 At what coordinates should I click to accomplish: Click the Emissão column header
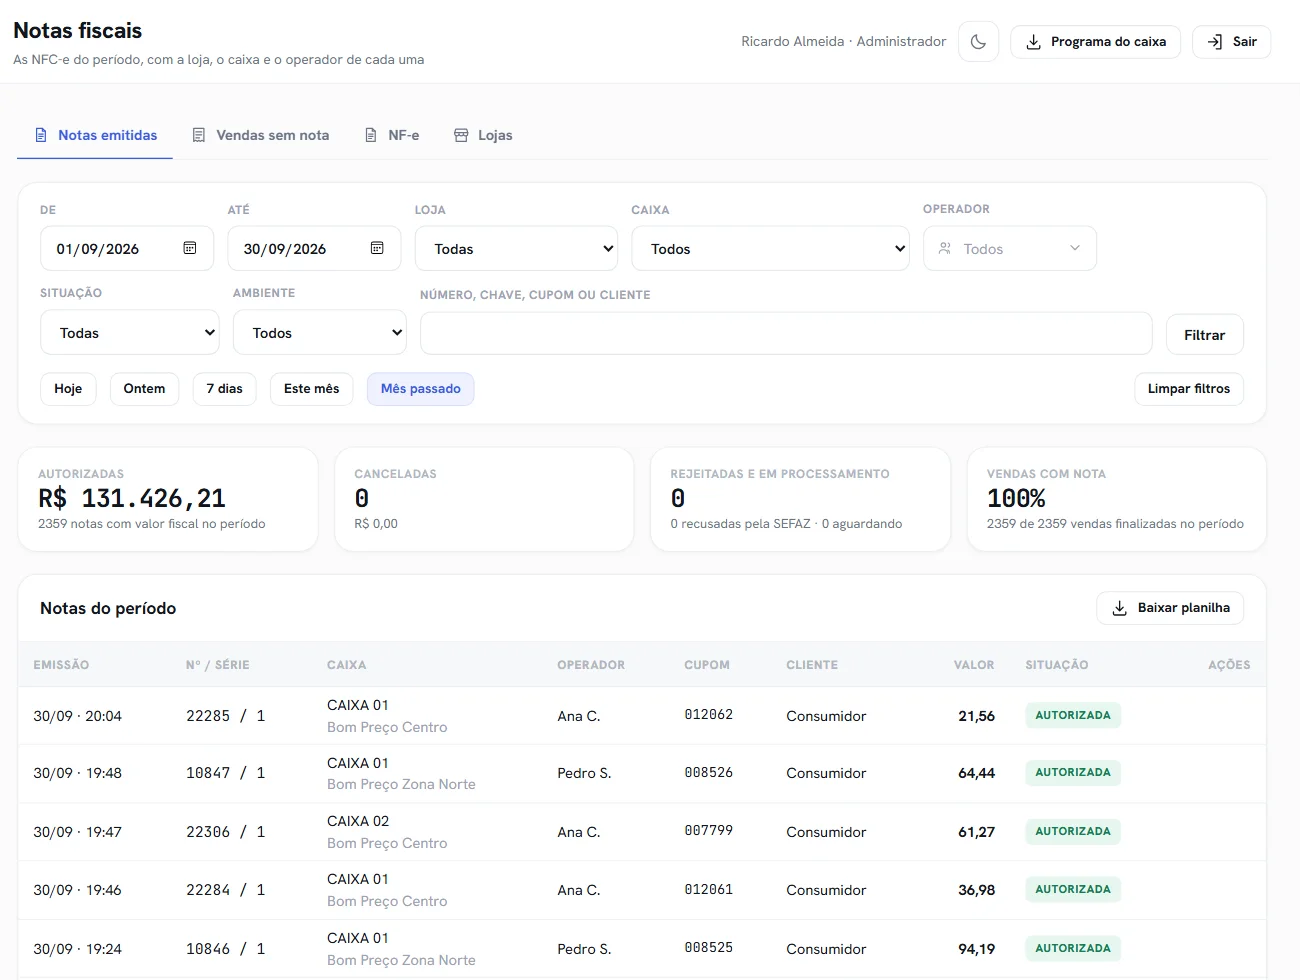[x=61, y=665]
